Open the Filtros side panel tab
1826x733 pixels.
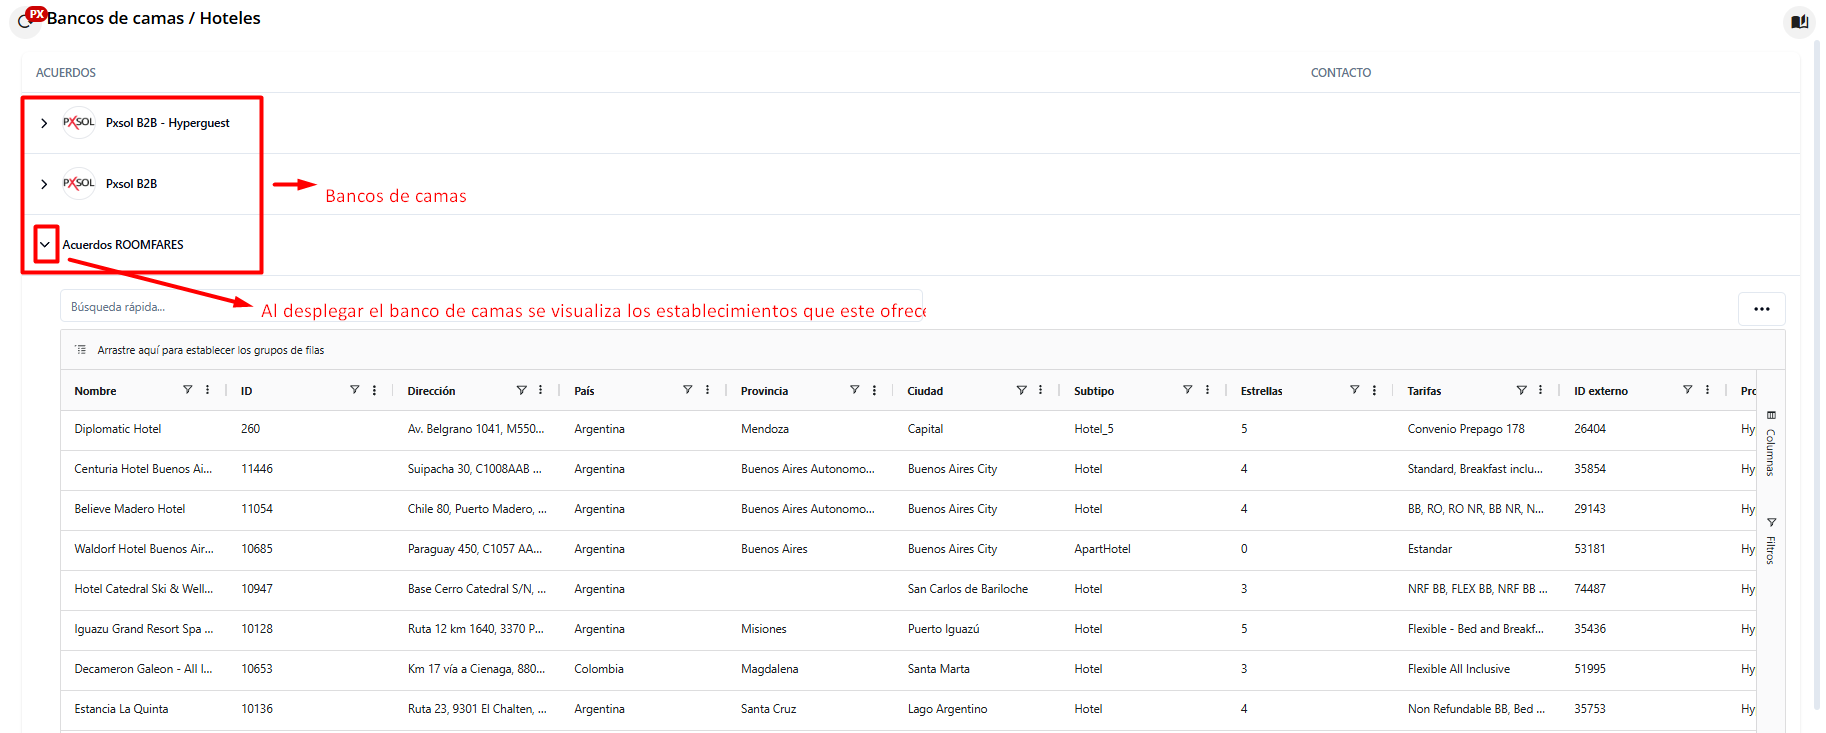click(1770, 541)
